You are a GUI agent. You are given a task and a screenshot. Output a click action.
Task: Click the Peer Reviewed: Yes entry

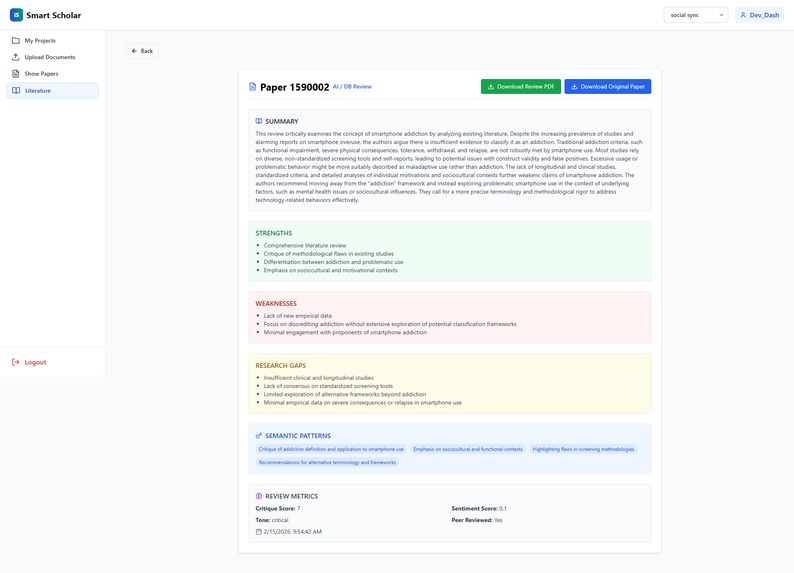coord(477,520)
